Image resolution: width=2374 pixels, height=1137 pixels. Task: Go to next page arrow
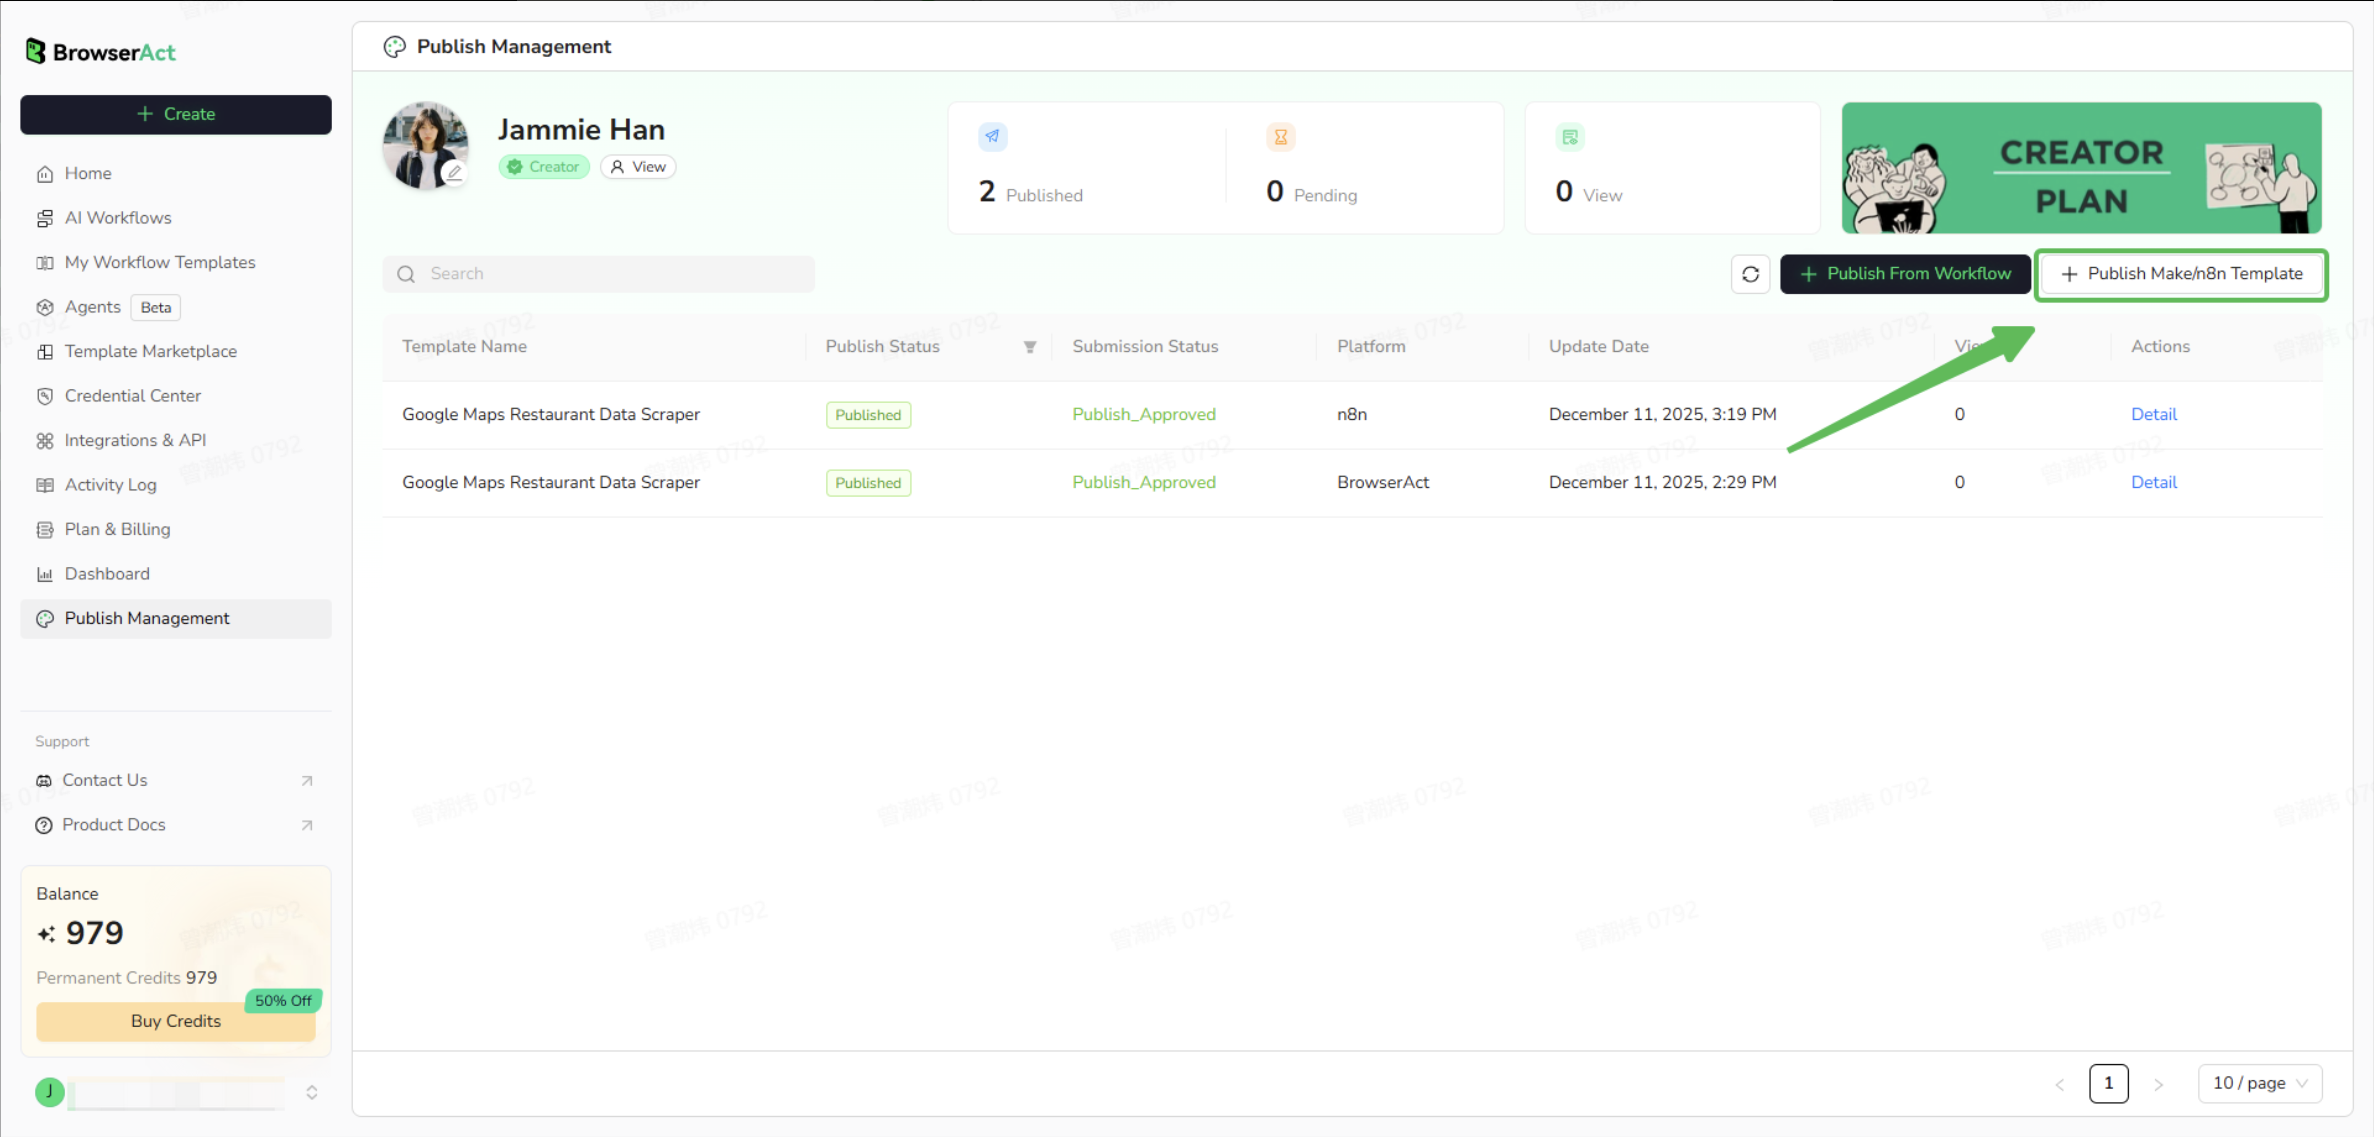(x=2158, y=1084)
